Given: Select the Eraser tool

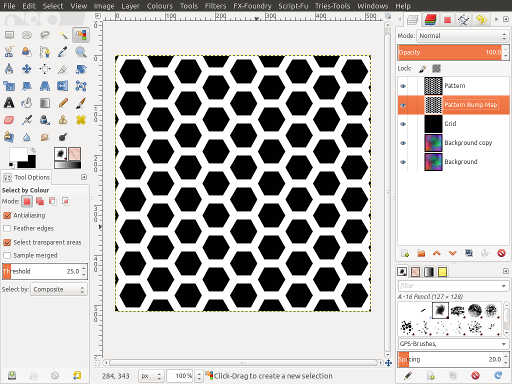Looking at the screenshot, I should [9, 120].
